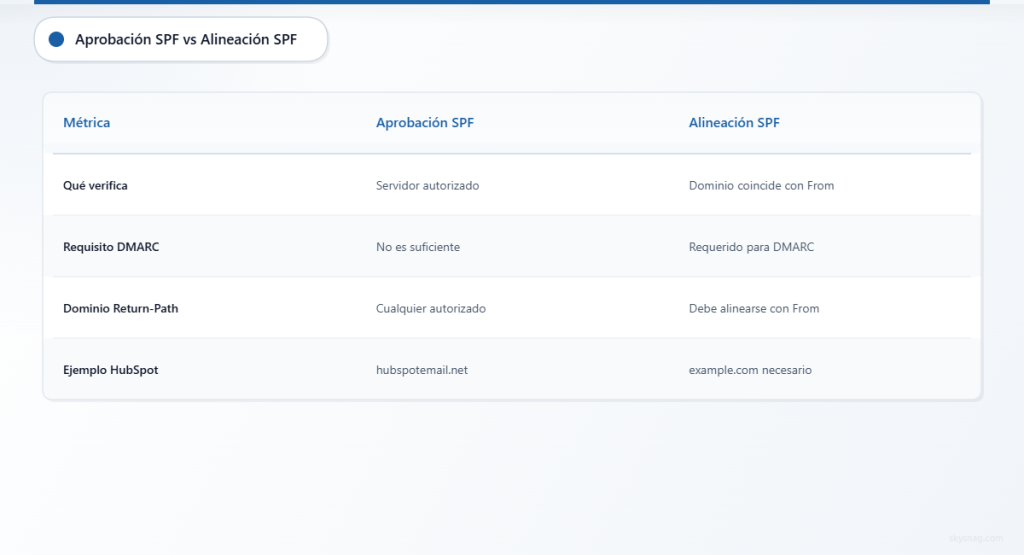Select the 'Aprobación SPF vs Alineación SPF' title
The width and height of the screenshot is (1024, 555).
point(185,39)
